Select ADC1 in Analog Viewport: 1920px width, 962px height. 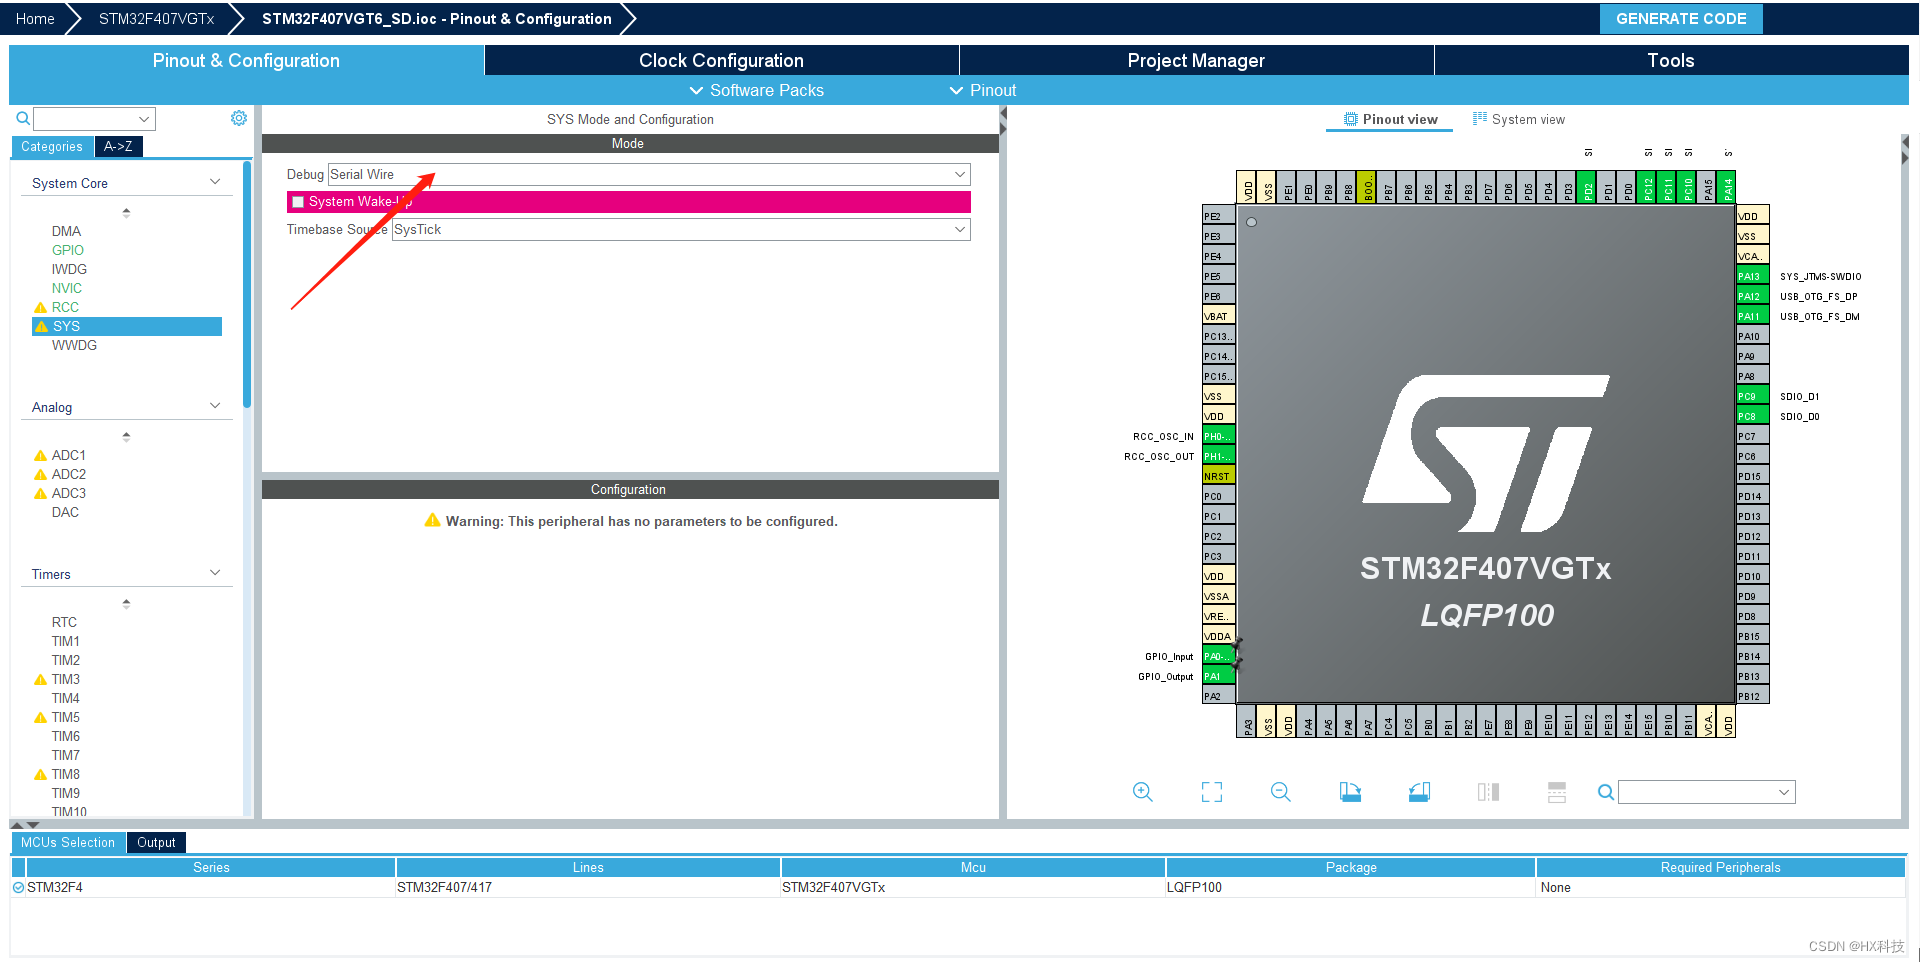point(69,455)
